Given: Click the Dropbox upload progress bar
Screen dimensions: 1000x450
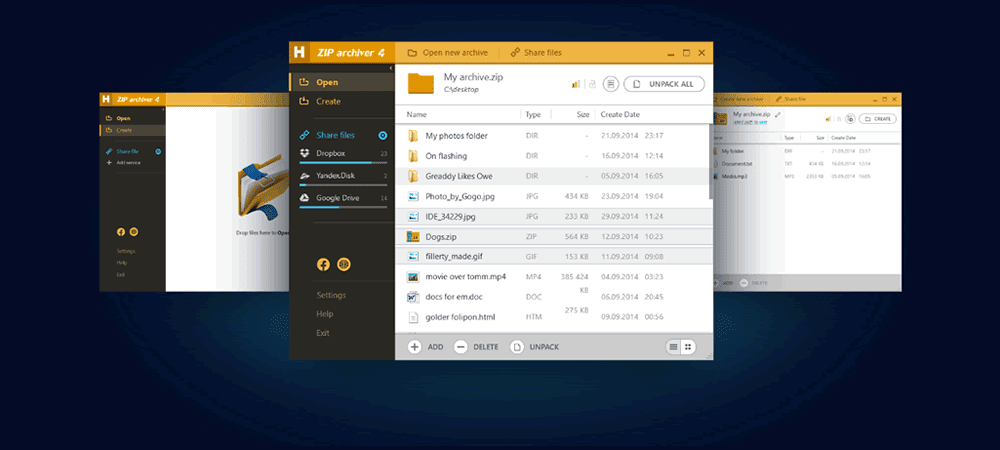Looking at the screenshot, I should point(343,163).
